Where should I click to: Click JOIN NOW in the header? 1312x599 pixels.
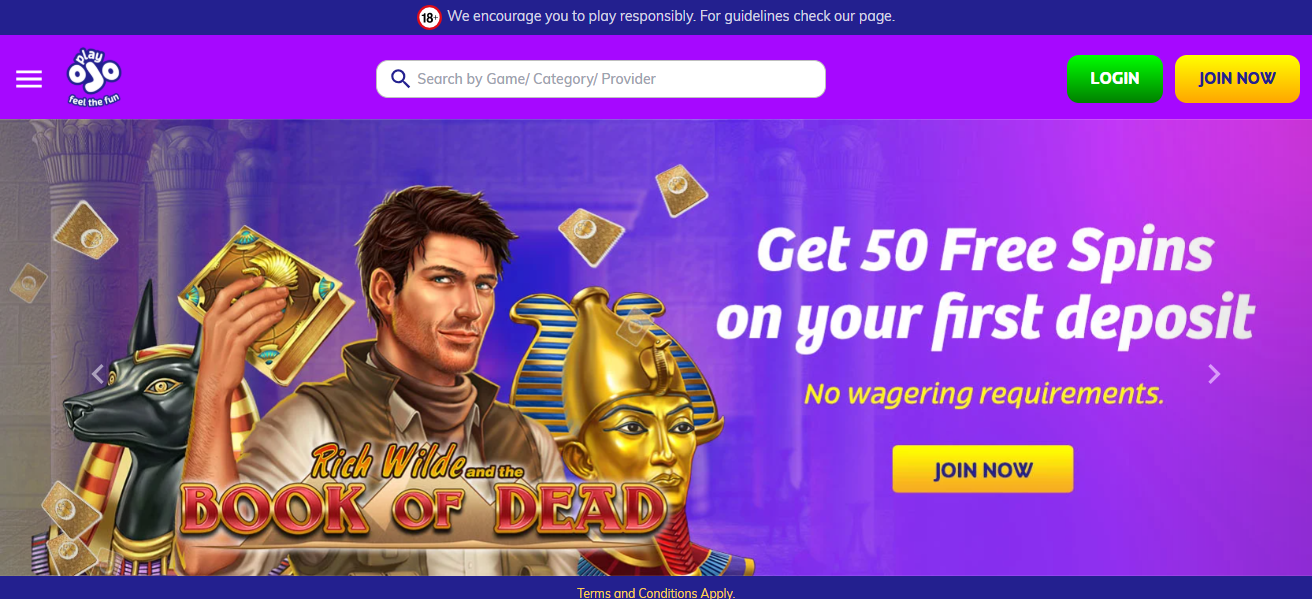(x=1237, y=79)
